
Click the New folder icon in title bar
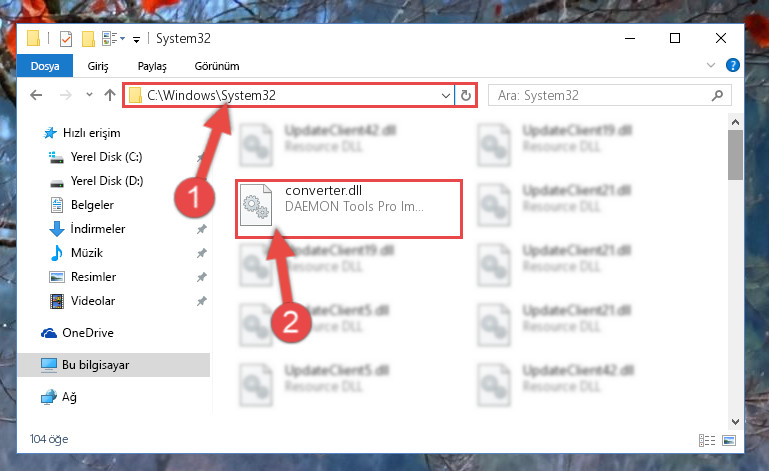click(x=88, y=38)
